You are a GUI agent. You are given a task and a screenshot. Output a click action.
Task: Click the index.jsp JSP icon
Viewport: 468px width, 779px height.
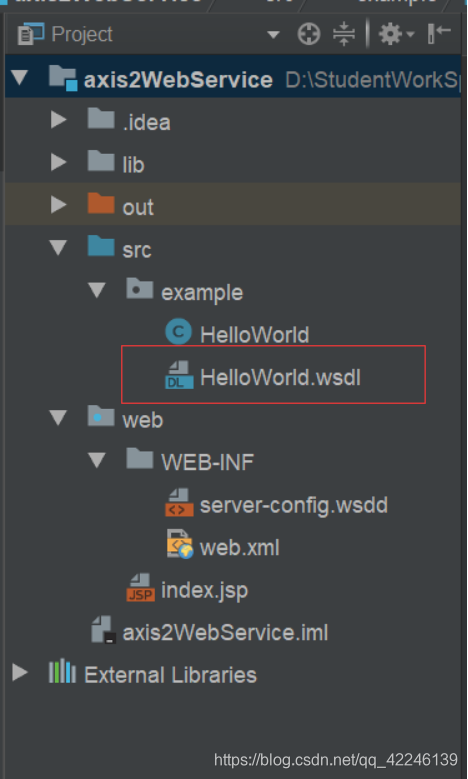click(x=141, y=588)
